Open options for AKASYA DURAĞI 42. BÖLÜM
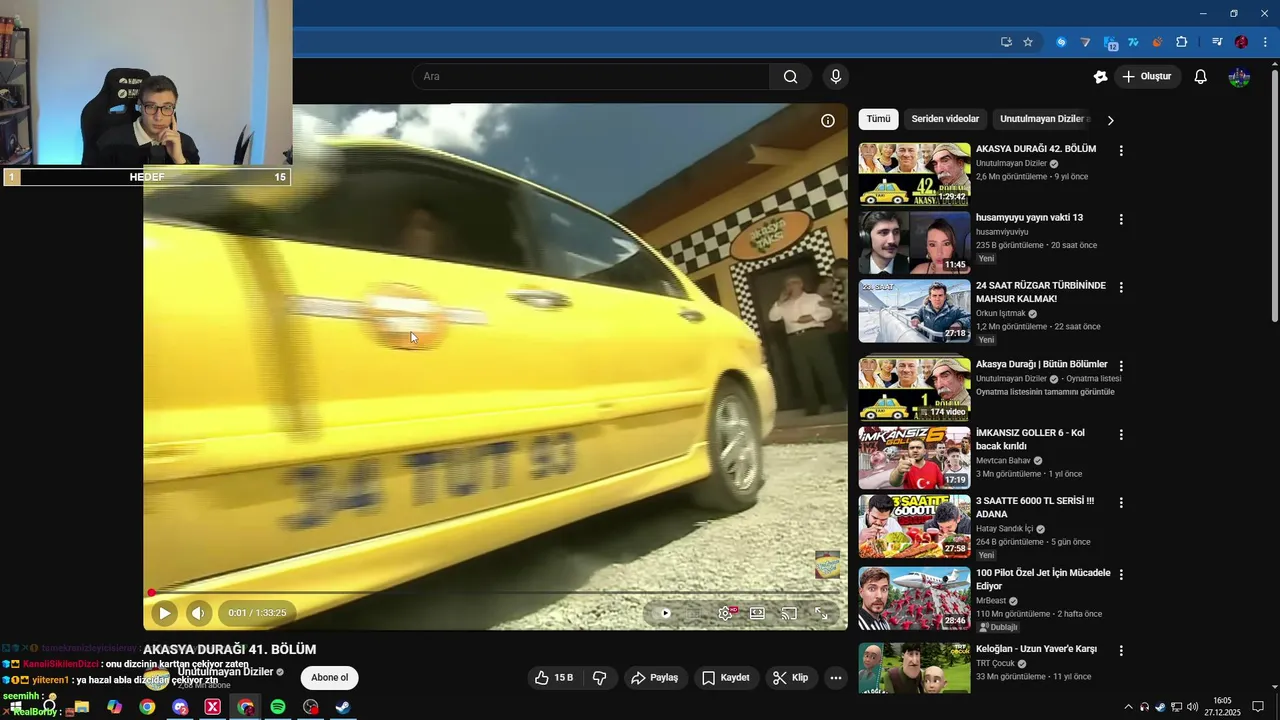 pyautogui.click(x=1121, y=151)
